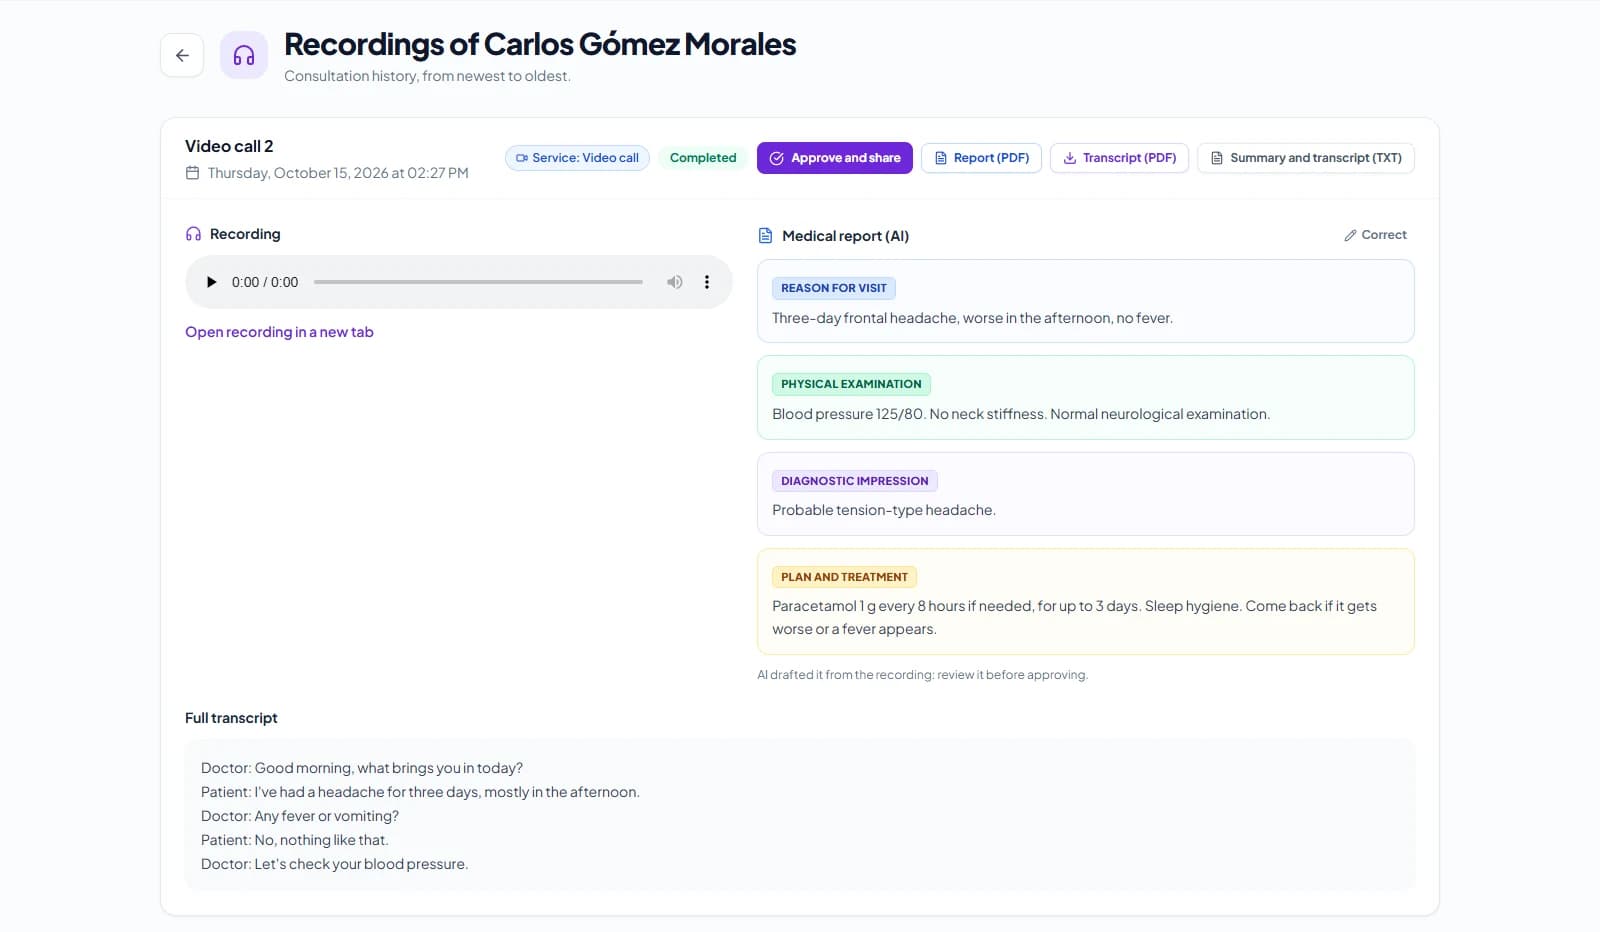The width and height of the screenshot is (1600, 932).
Task: Download the Transcript (PDF)
Action: point(1119,158)
